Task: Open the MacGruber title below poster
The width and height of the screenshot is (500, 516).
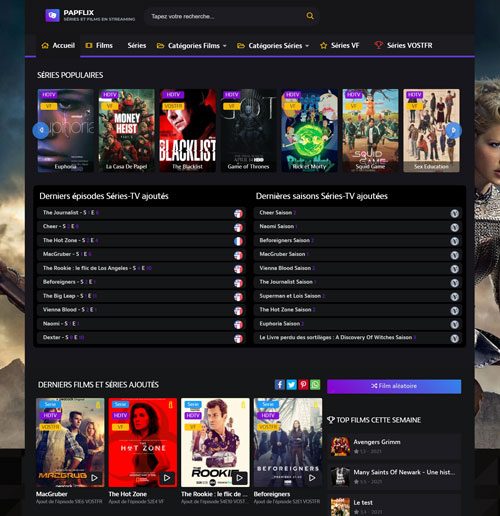Action: click(52, 494)
